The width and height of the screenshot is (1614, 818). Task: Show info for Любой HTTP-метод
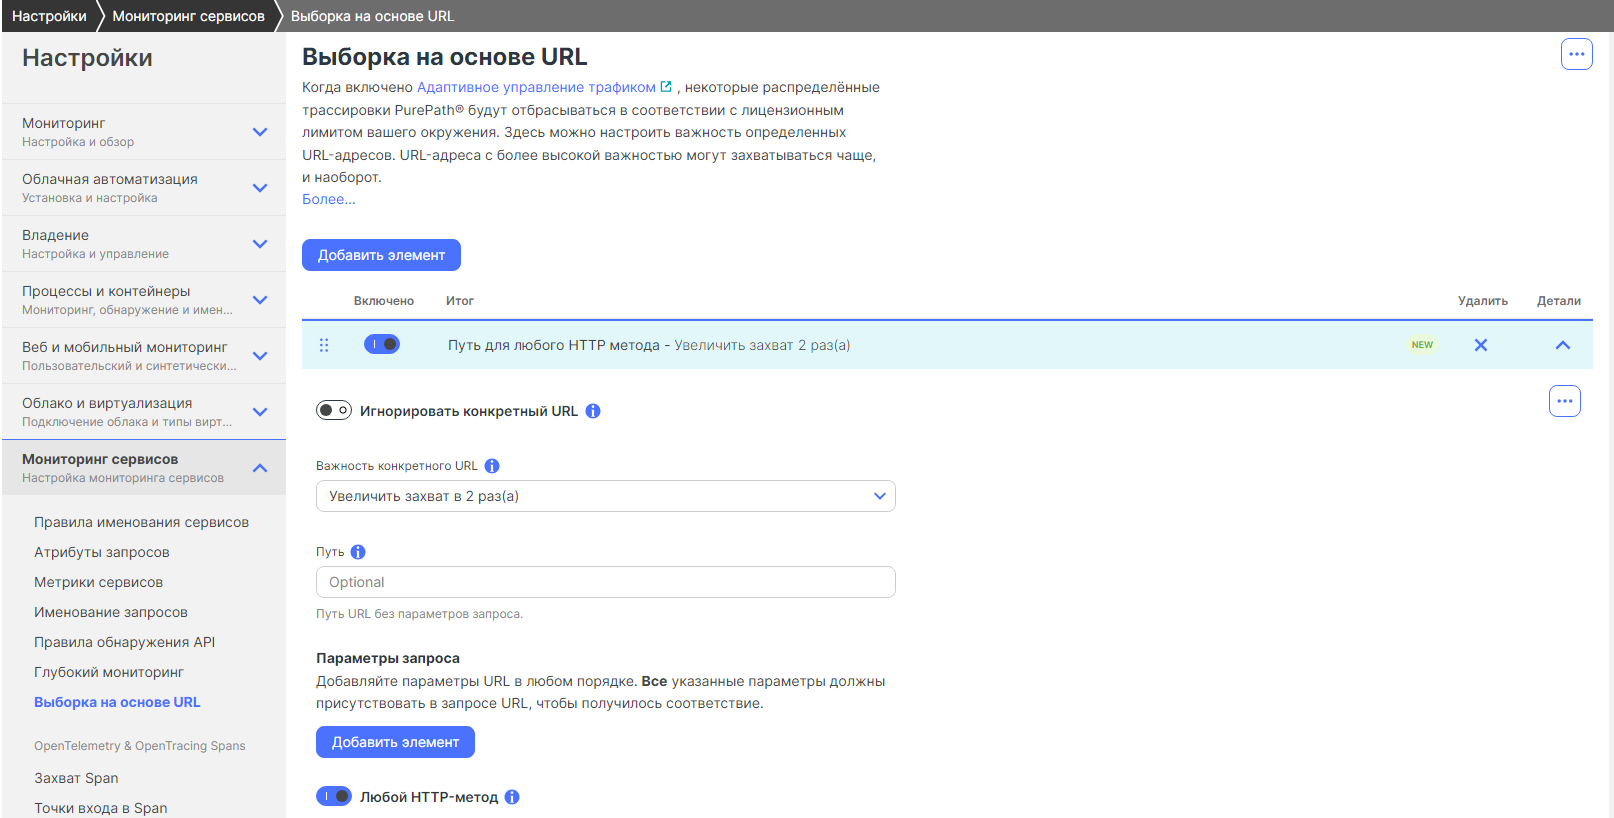click(x=512, y=797)
